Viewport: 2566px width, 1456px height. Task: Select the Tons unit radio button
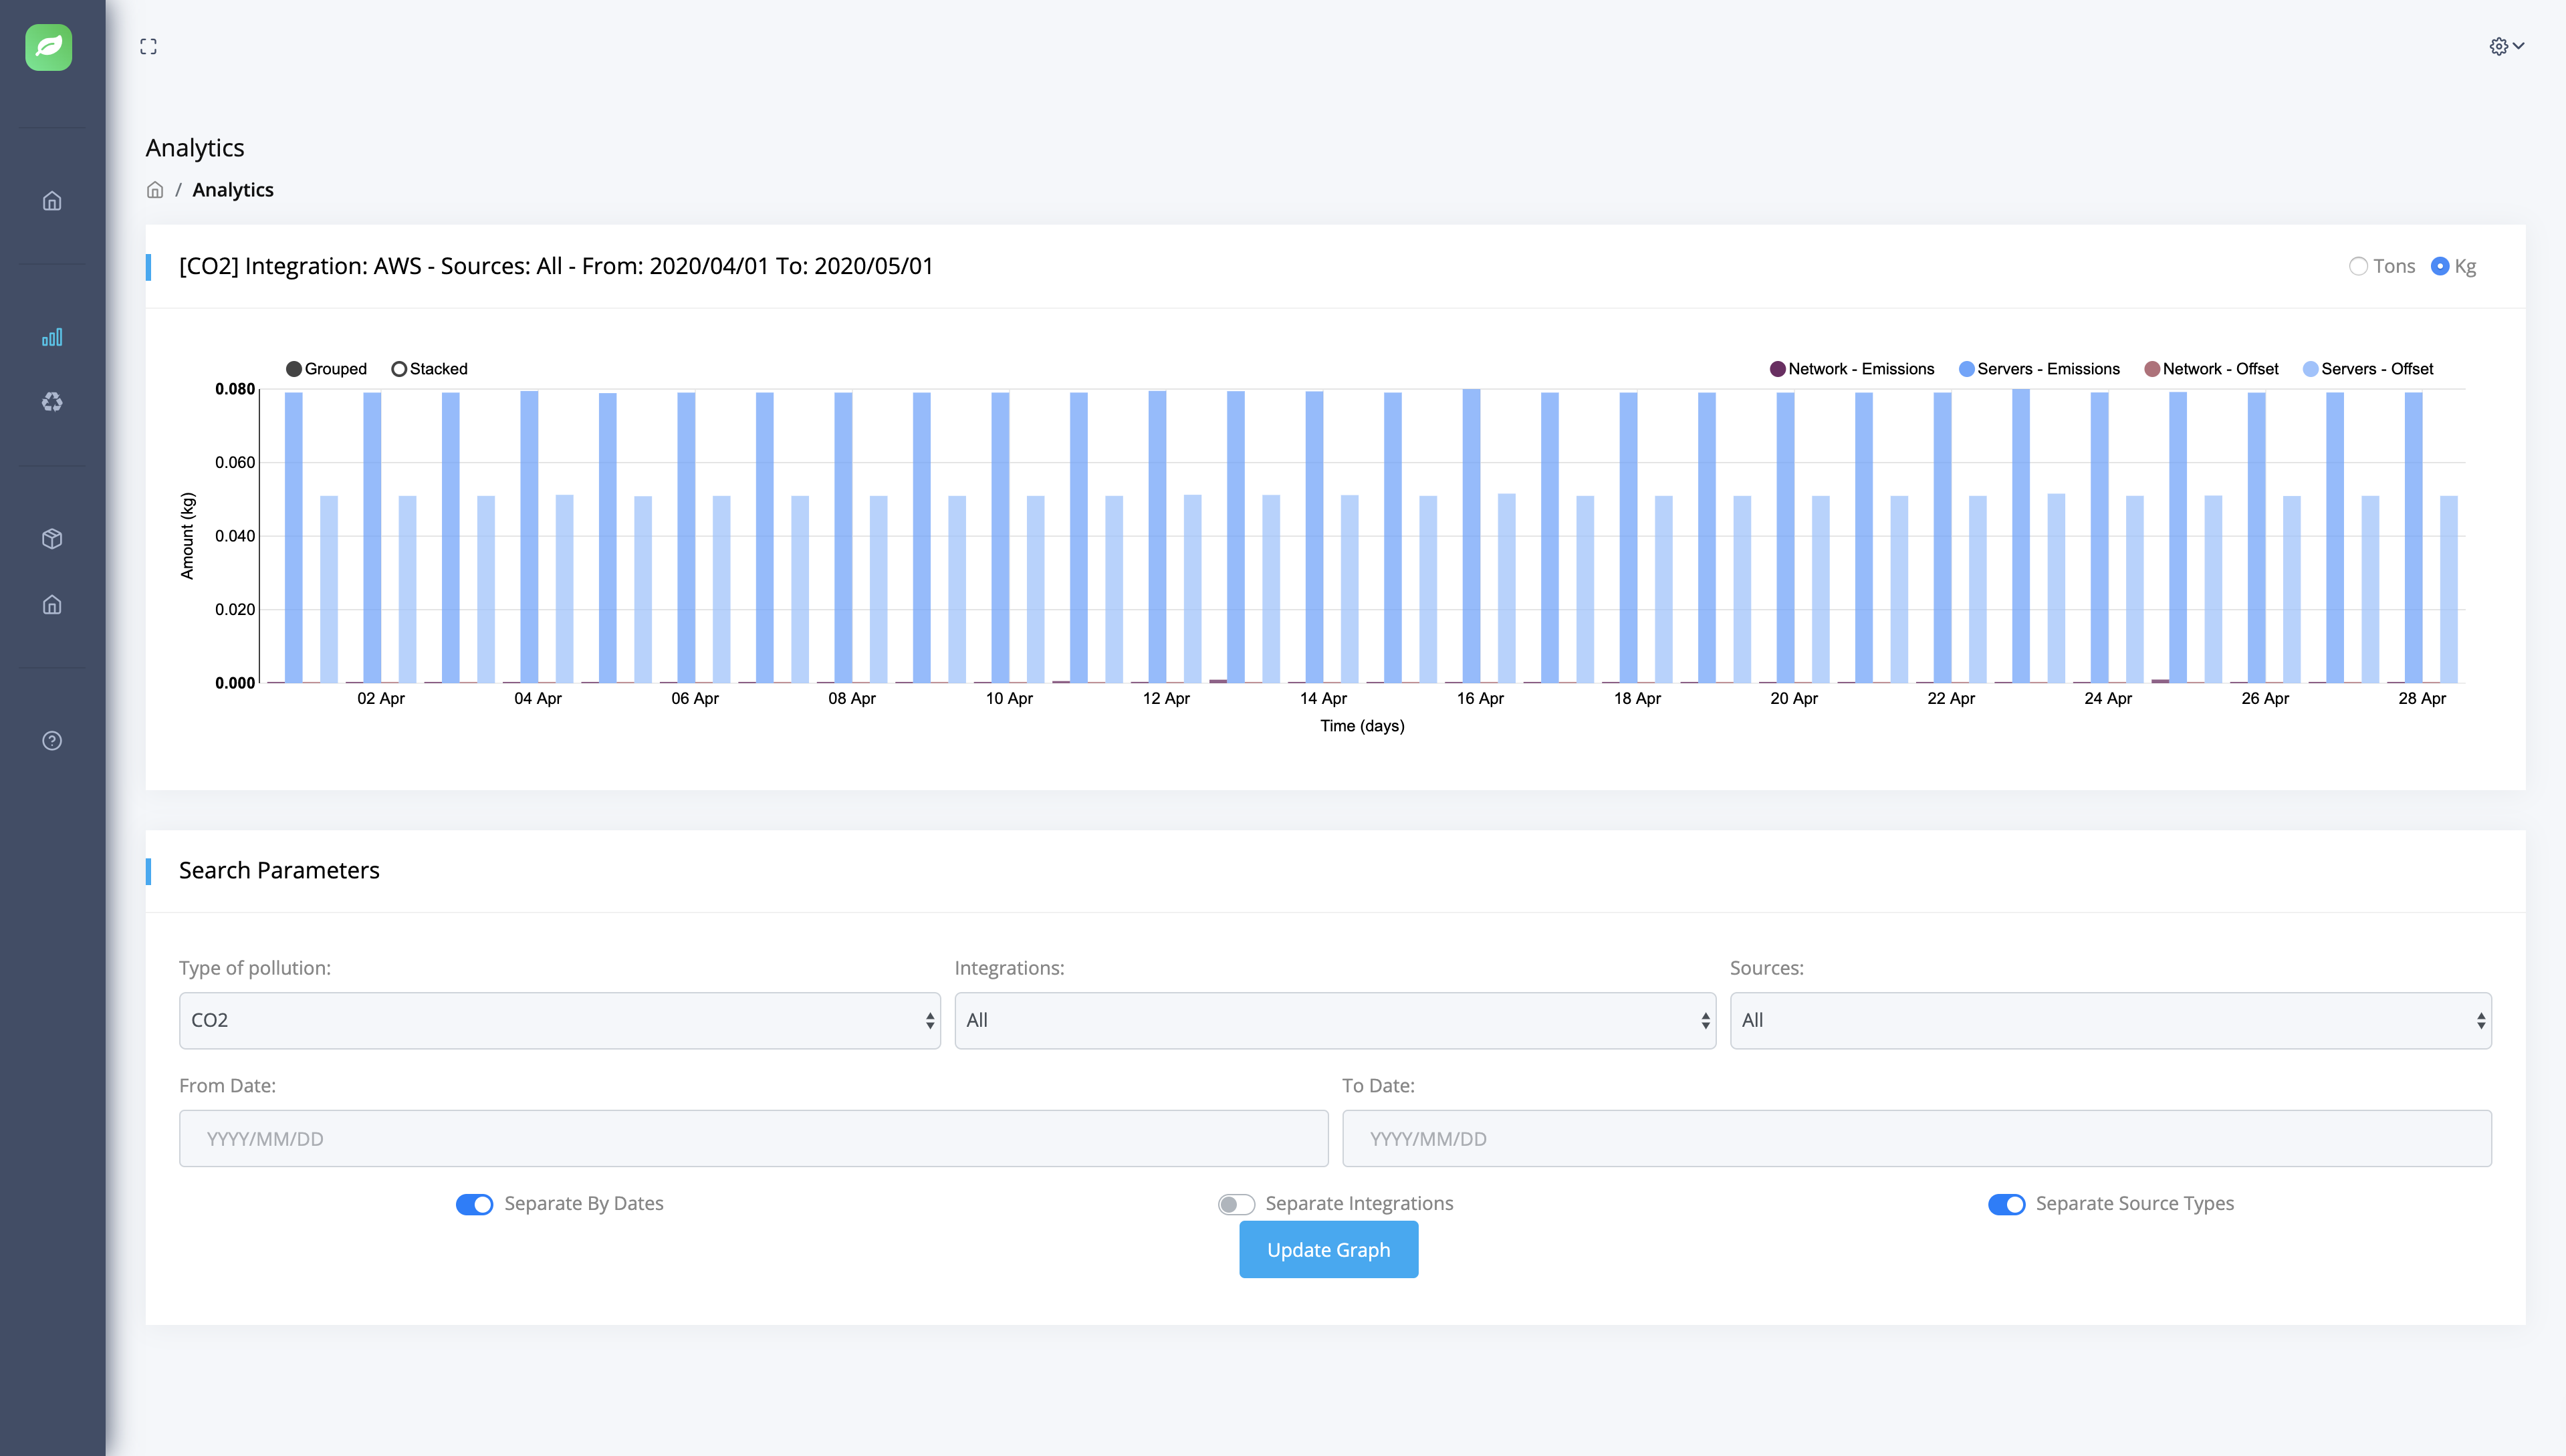click(2358, 266)
